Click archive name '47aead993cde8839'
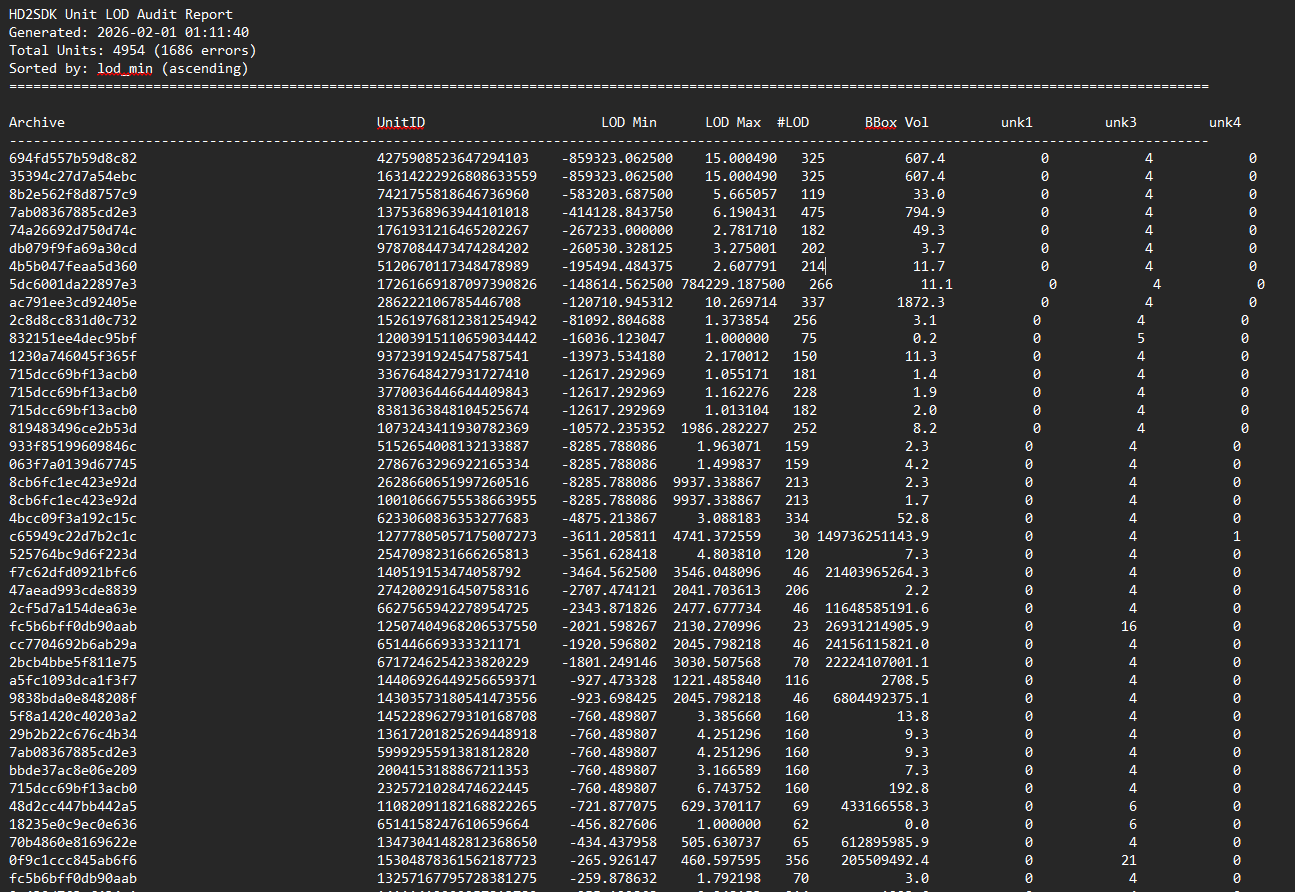The height and width of the screenshot is (892, 1295). pos(73,591)
